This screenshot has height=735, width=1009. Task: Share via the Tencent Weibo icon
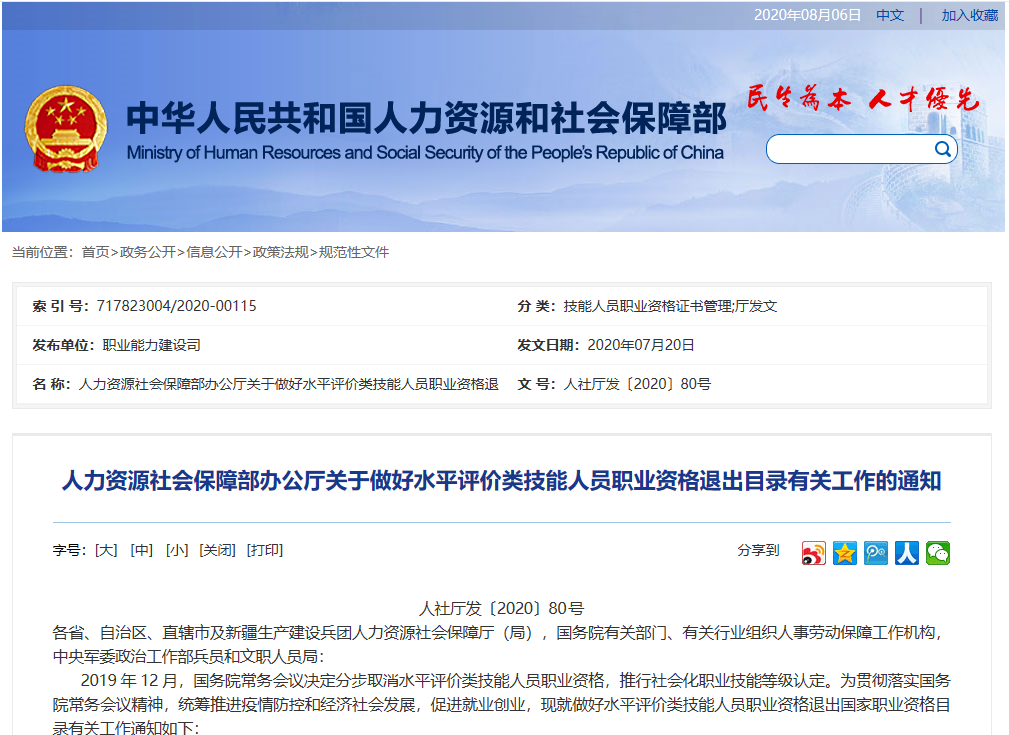pyautogui.click(x=876, y=553)
